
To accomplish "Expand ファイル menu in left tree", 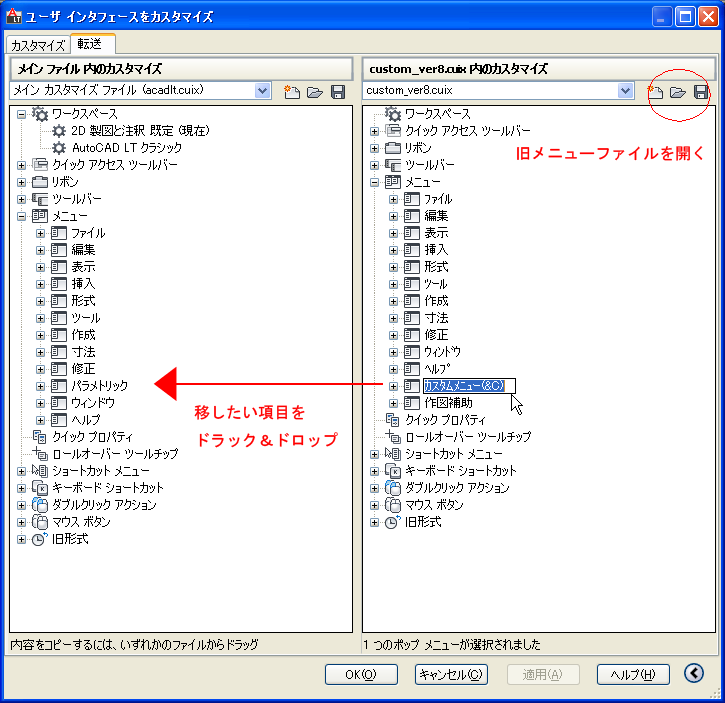I will tap(40, 233).
